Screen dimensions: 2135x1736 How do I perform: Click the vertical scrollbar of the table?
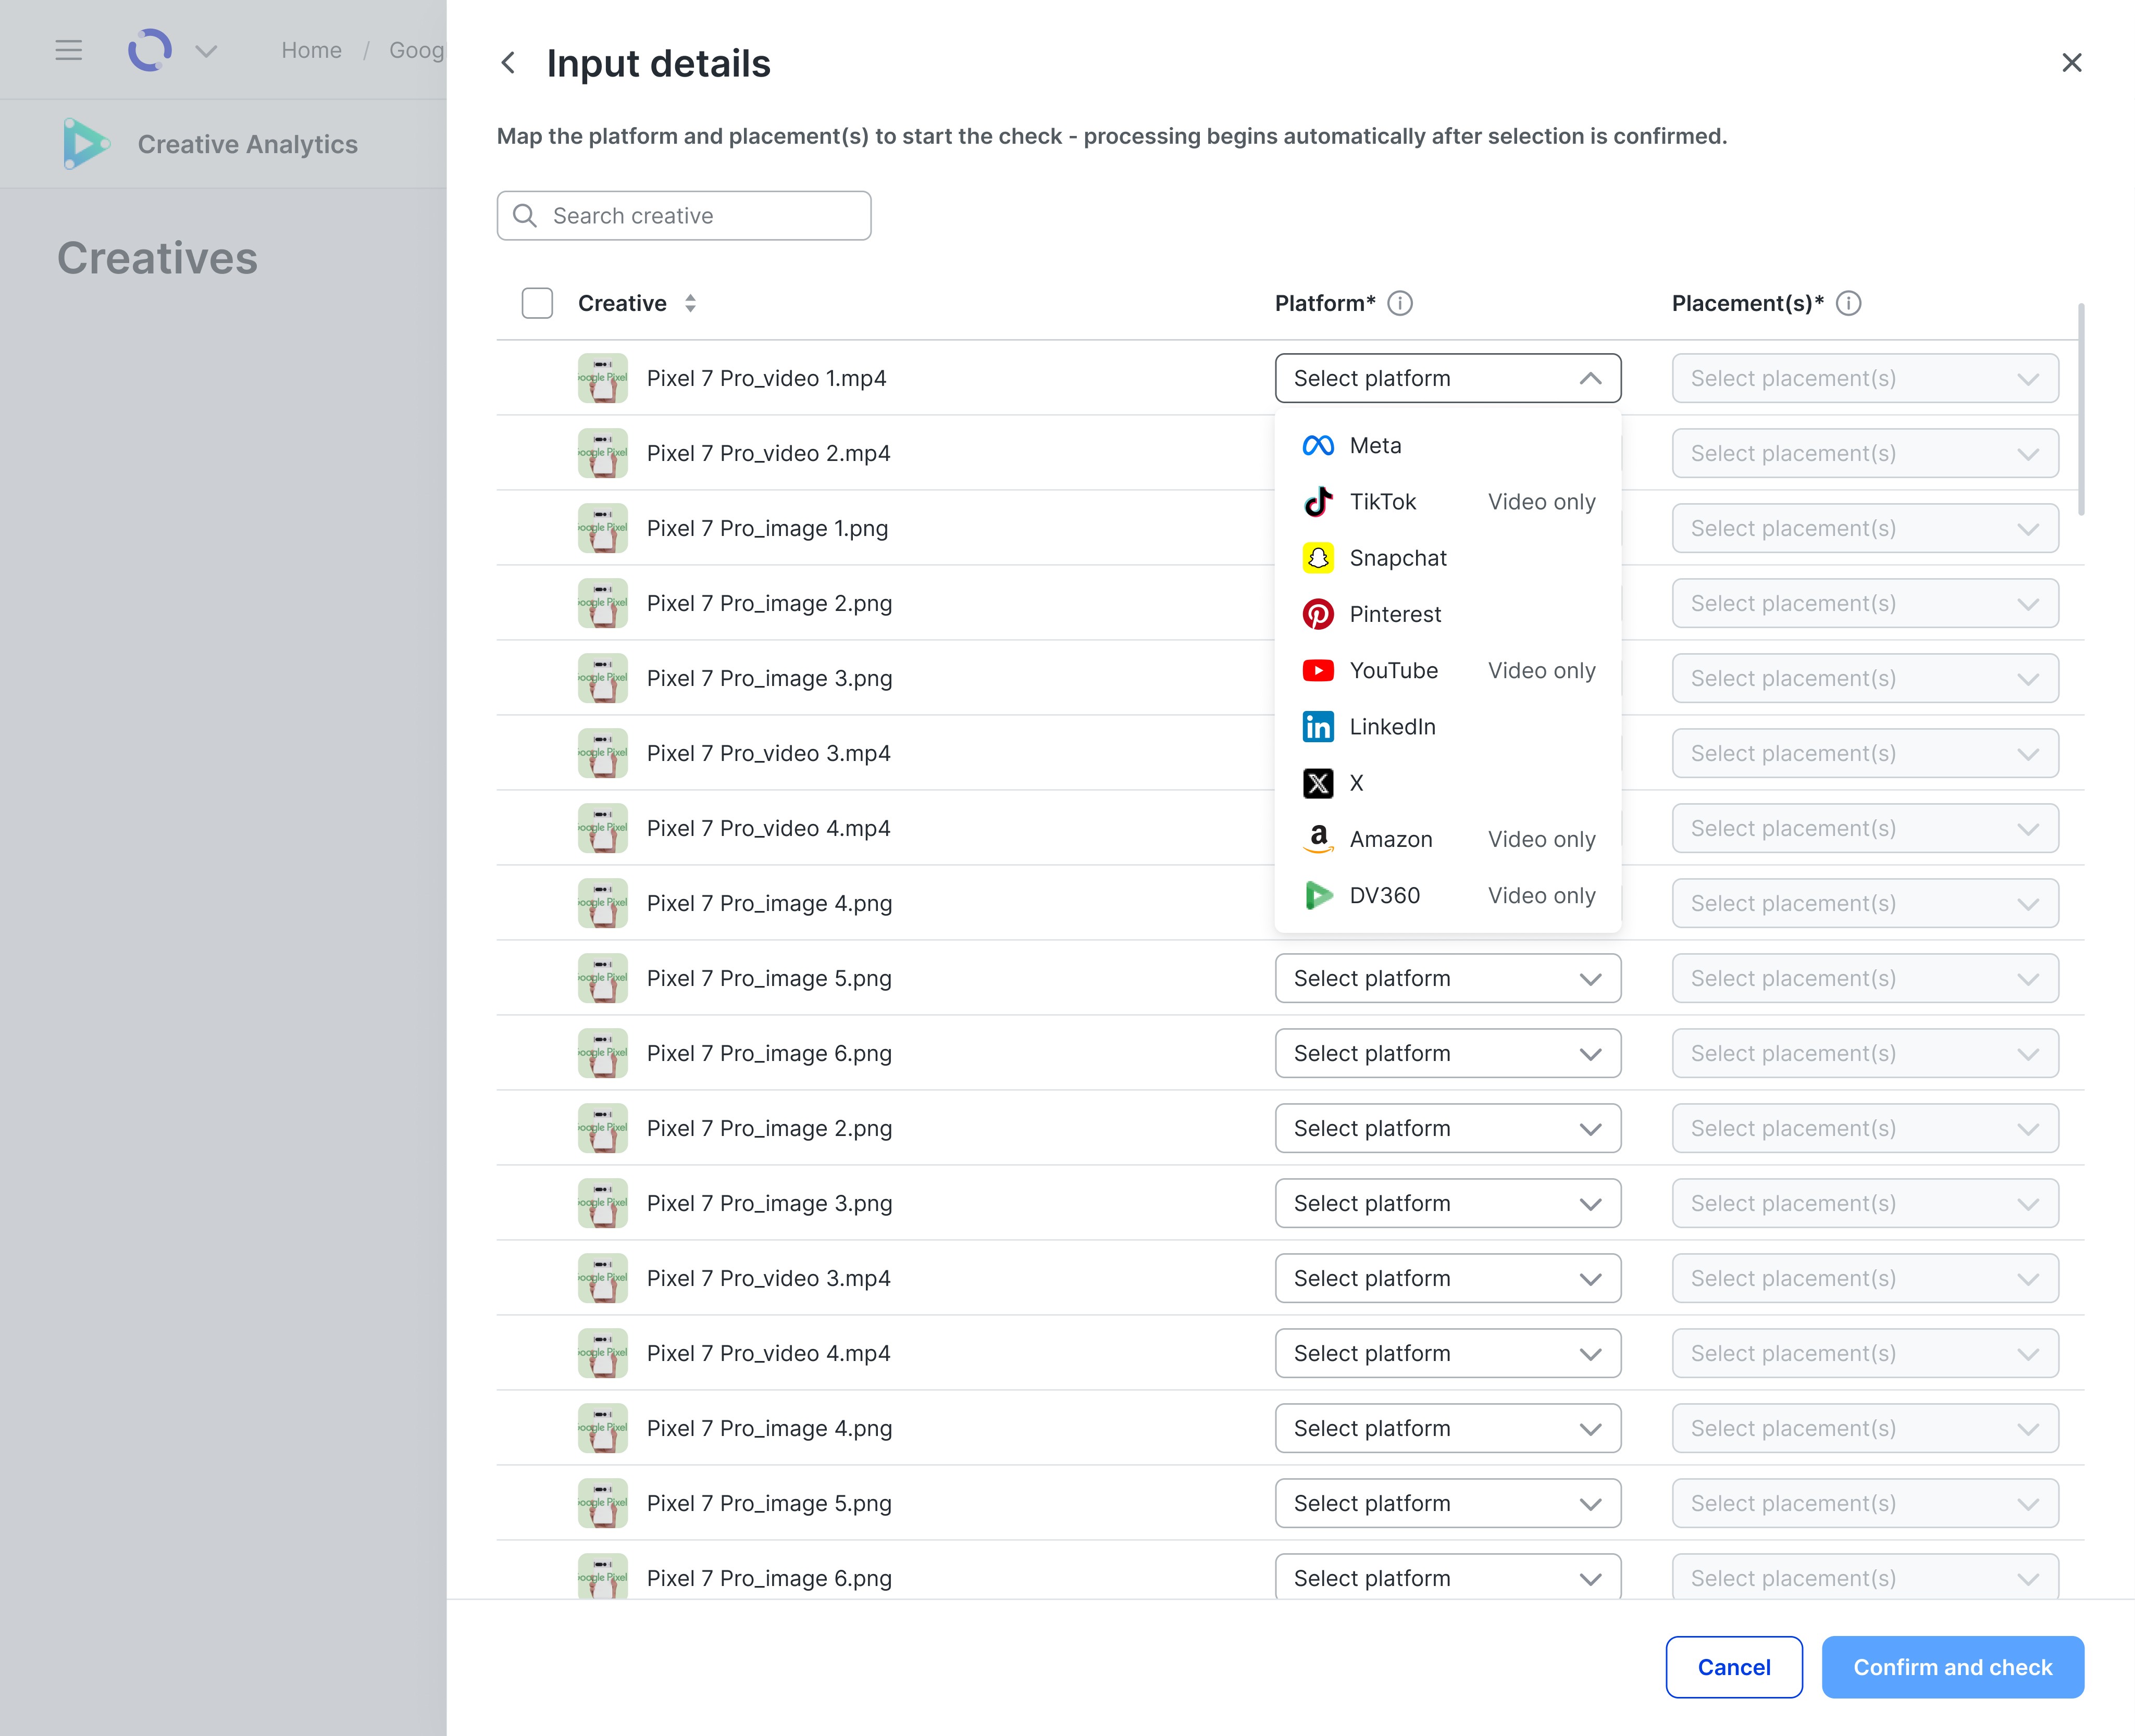(2081, 410)
